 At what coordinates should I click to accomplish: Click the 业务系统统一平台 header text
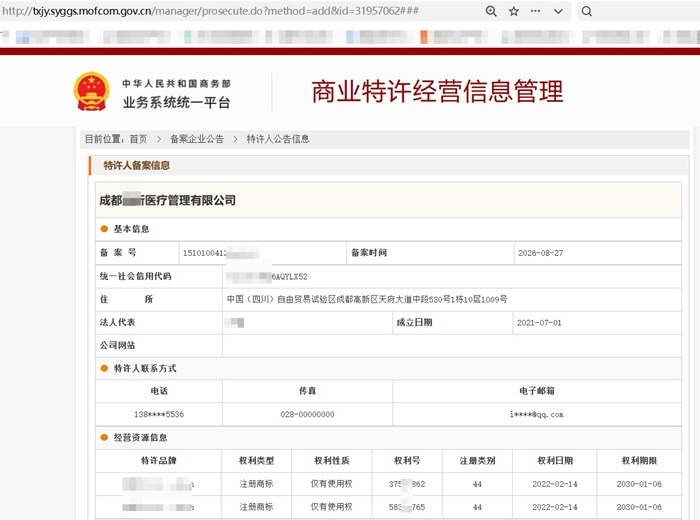(x=176, y=103)
